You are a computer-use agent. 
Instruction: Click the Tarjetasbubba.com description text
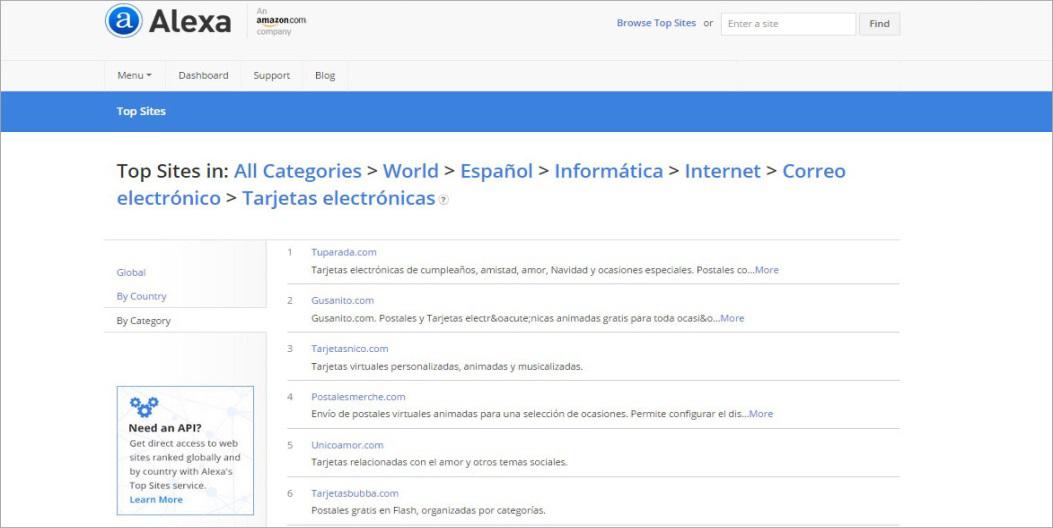pos(428,511)
